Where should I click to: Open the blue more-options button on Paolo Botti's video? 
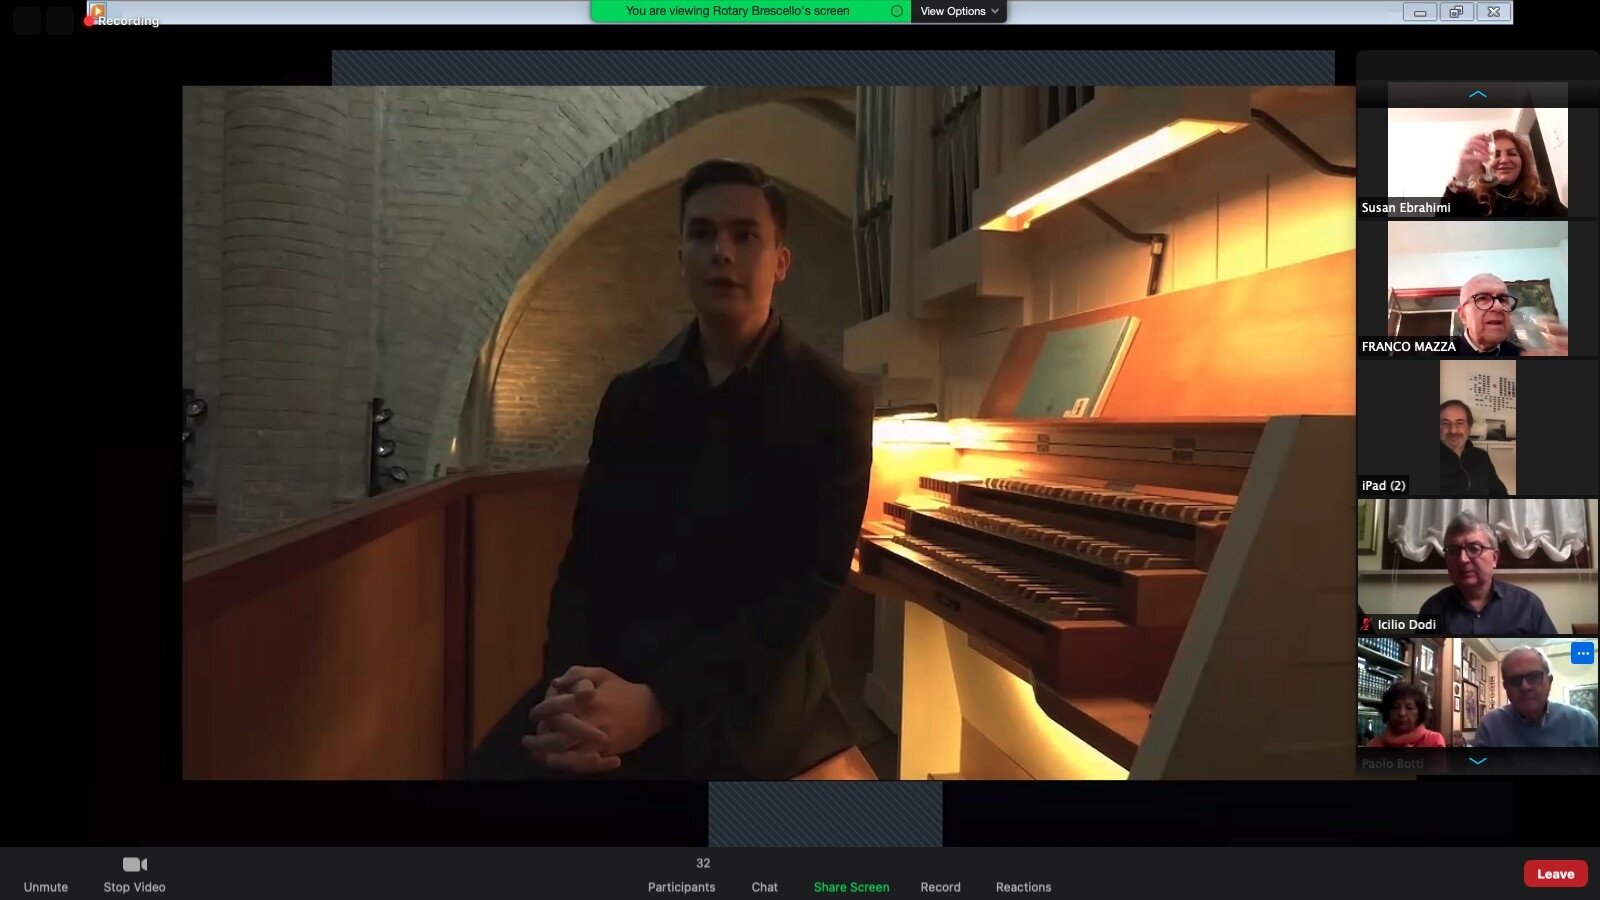[x=1582, y=653]
